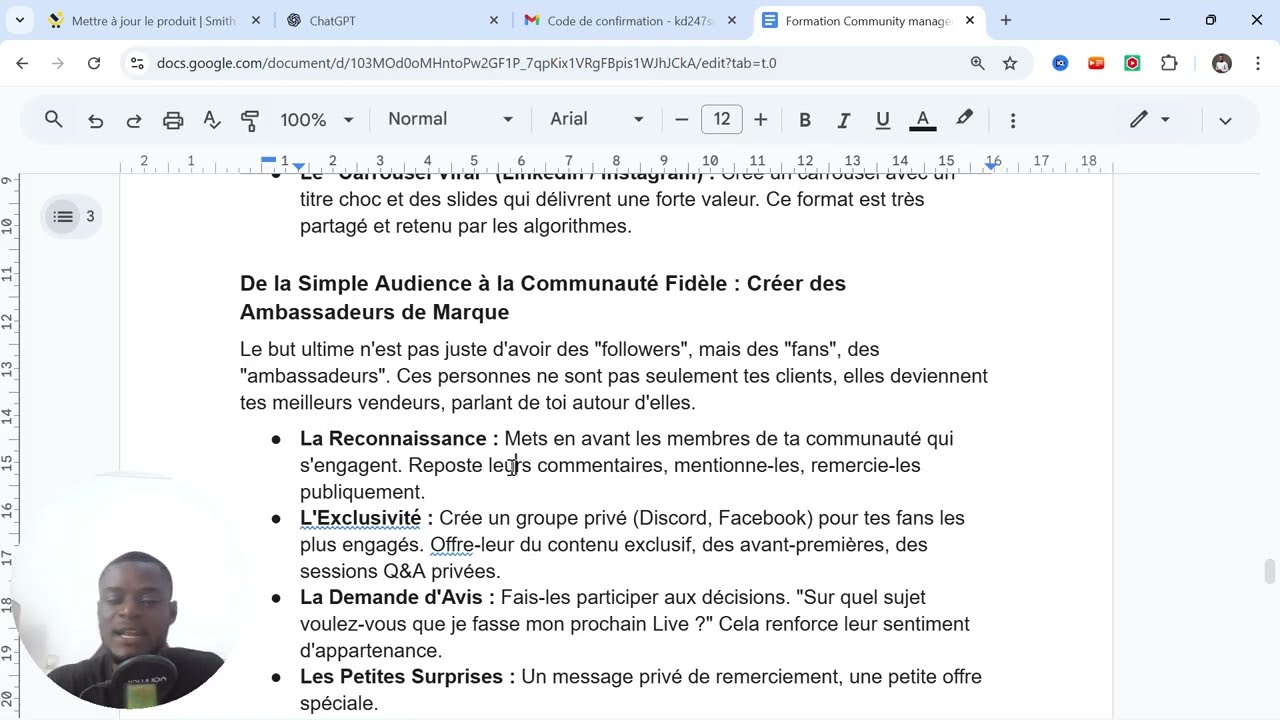Go forward in browser history
The height and width of the screenshot is (720, 1280).
point(58,63)
